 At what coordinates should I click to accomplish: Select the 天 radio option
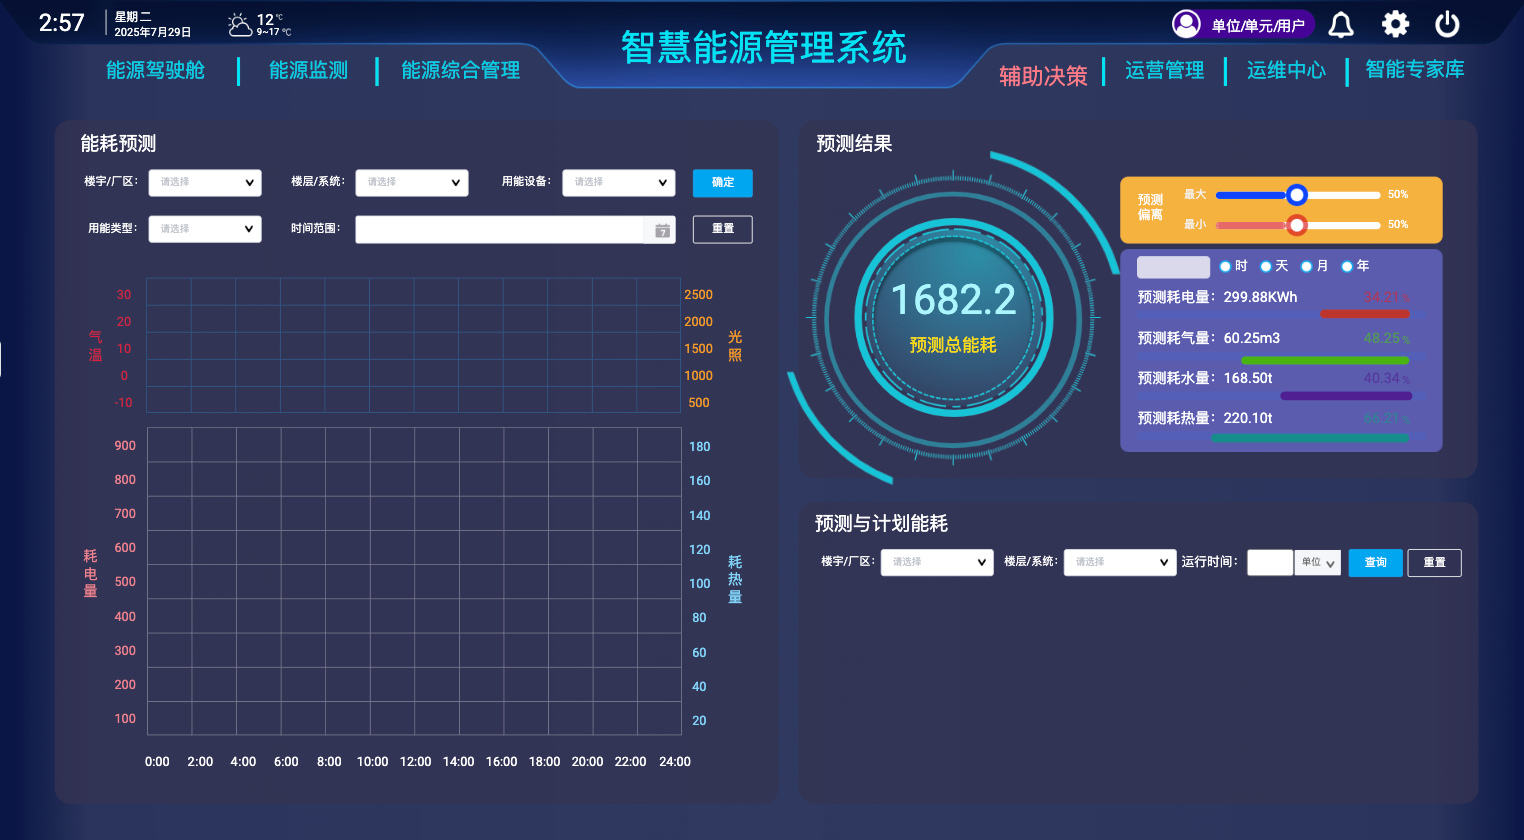(x=1266, y=266)
